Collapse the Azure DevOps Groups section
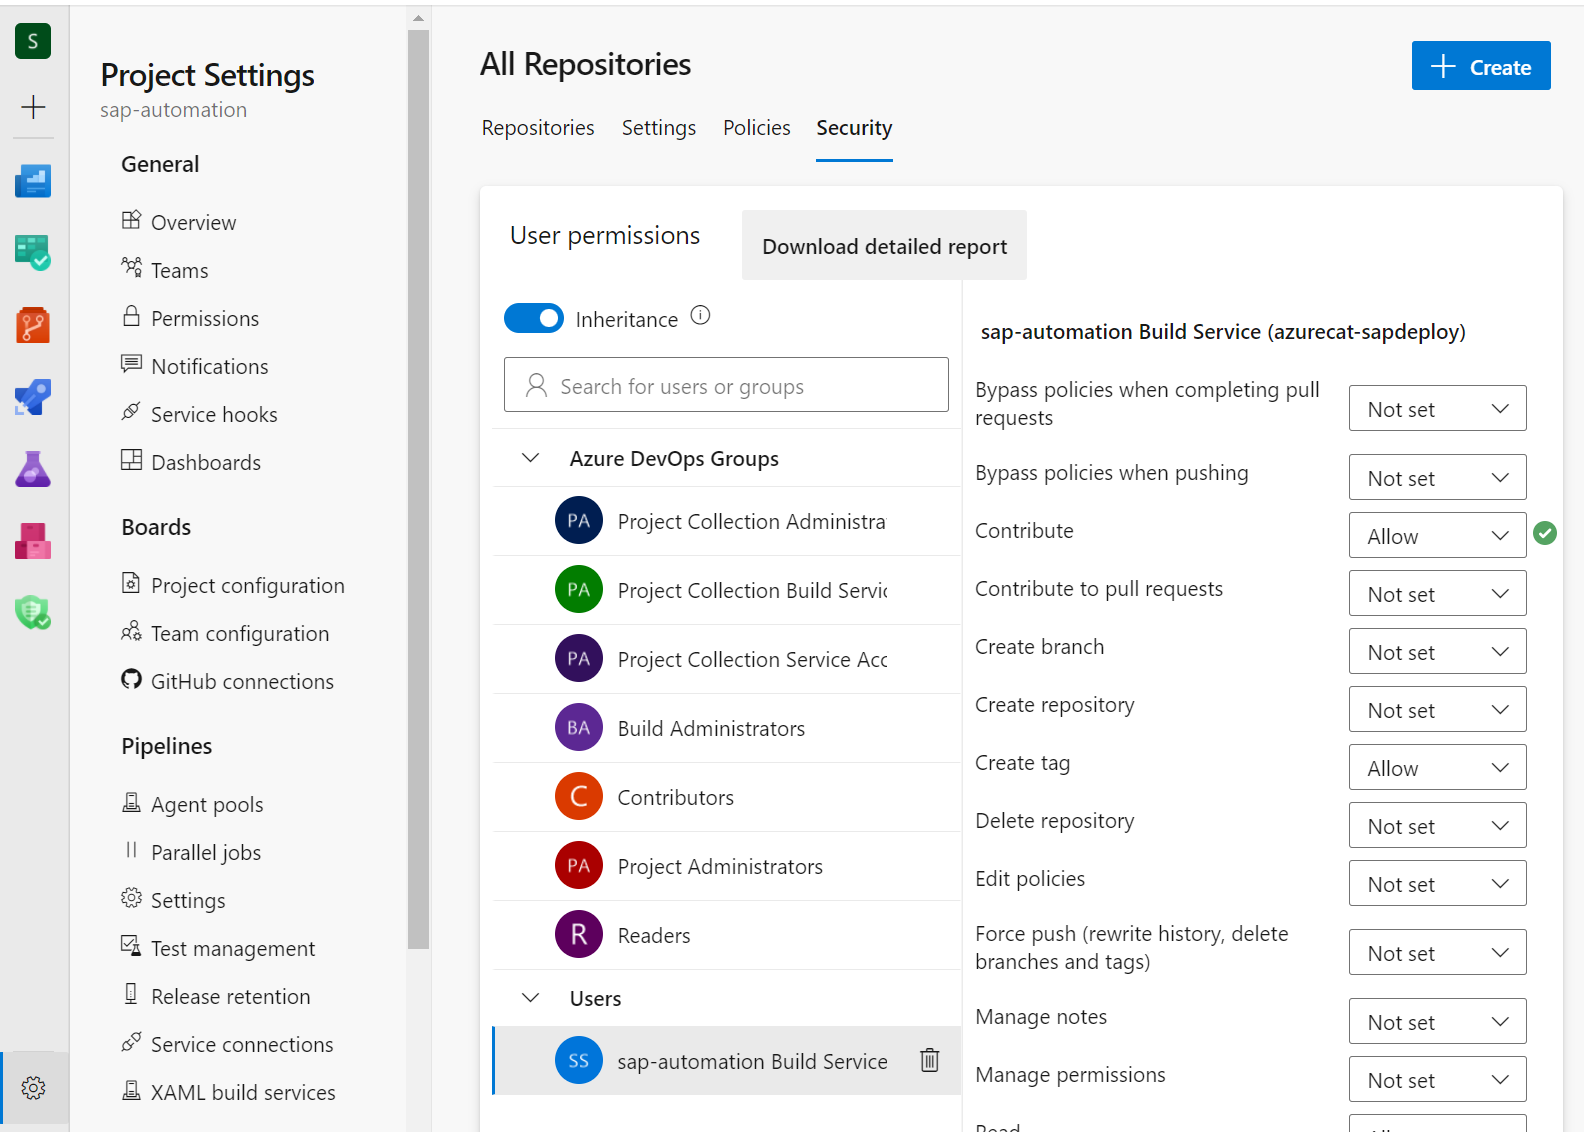 pos(531,458)
